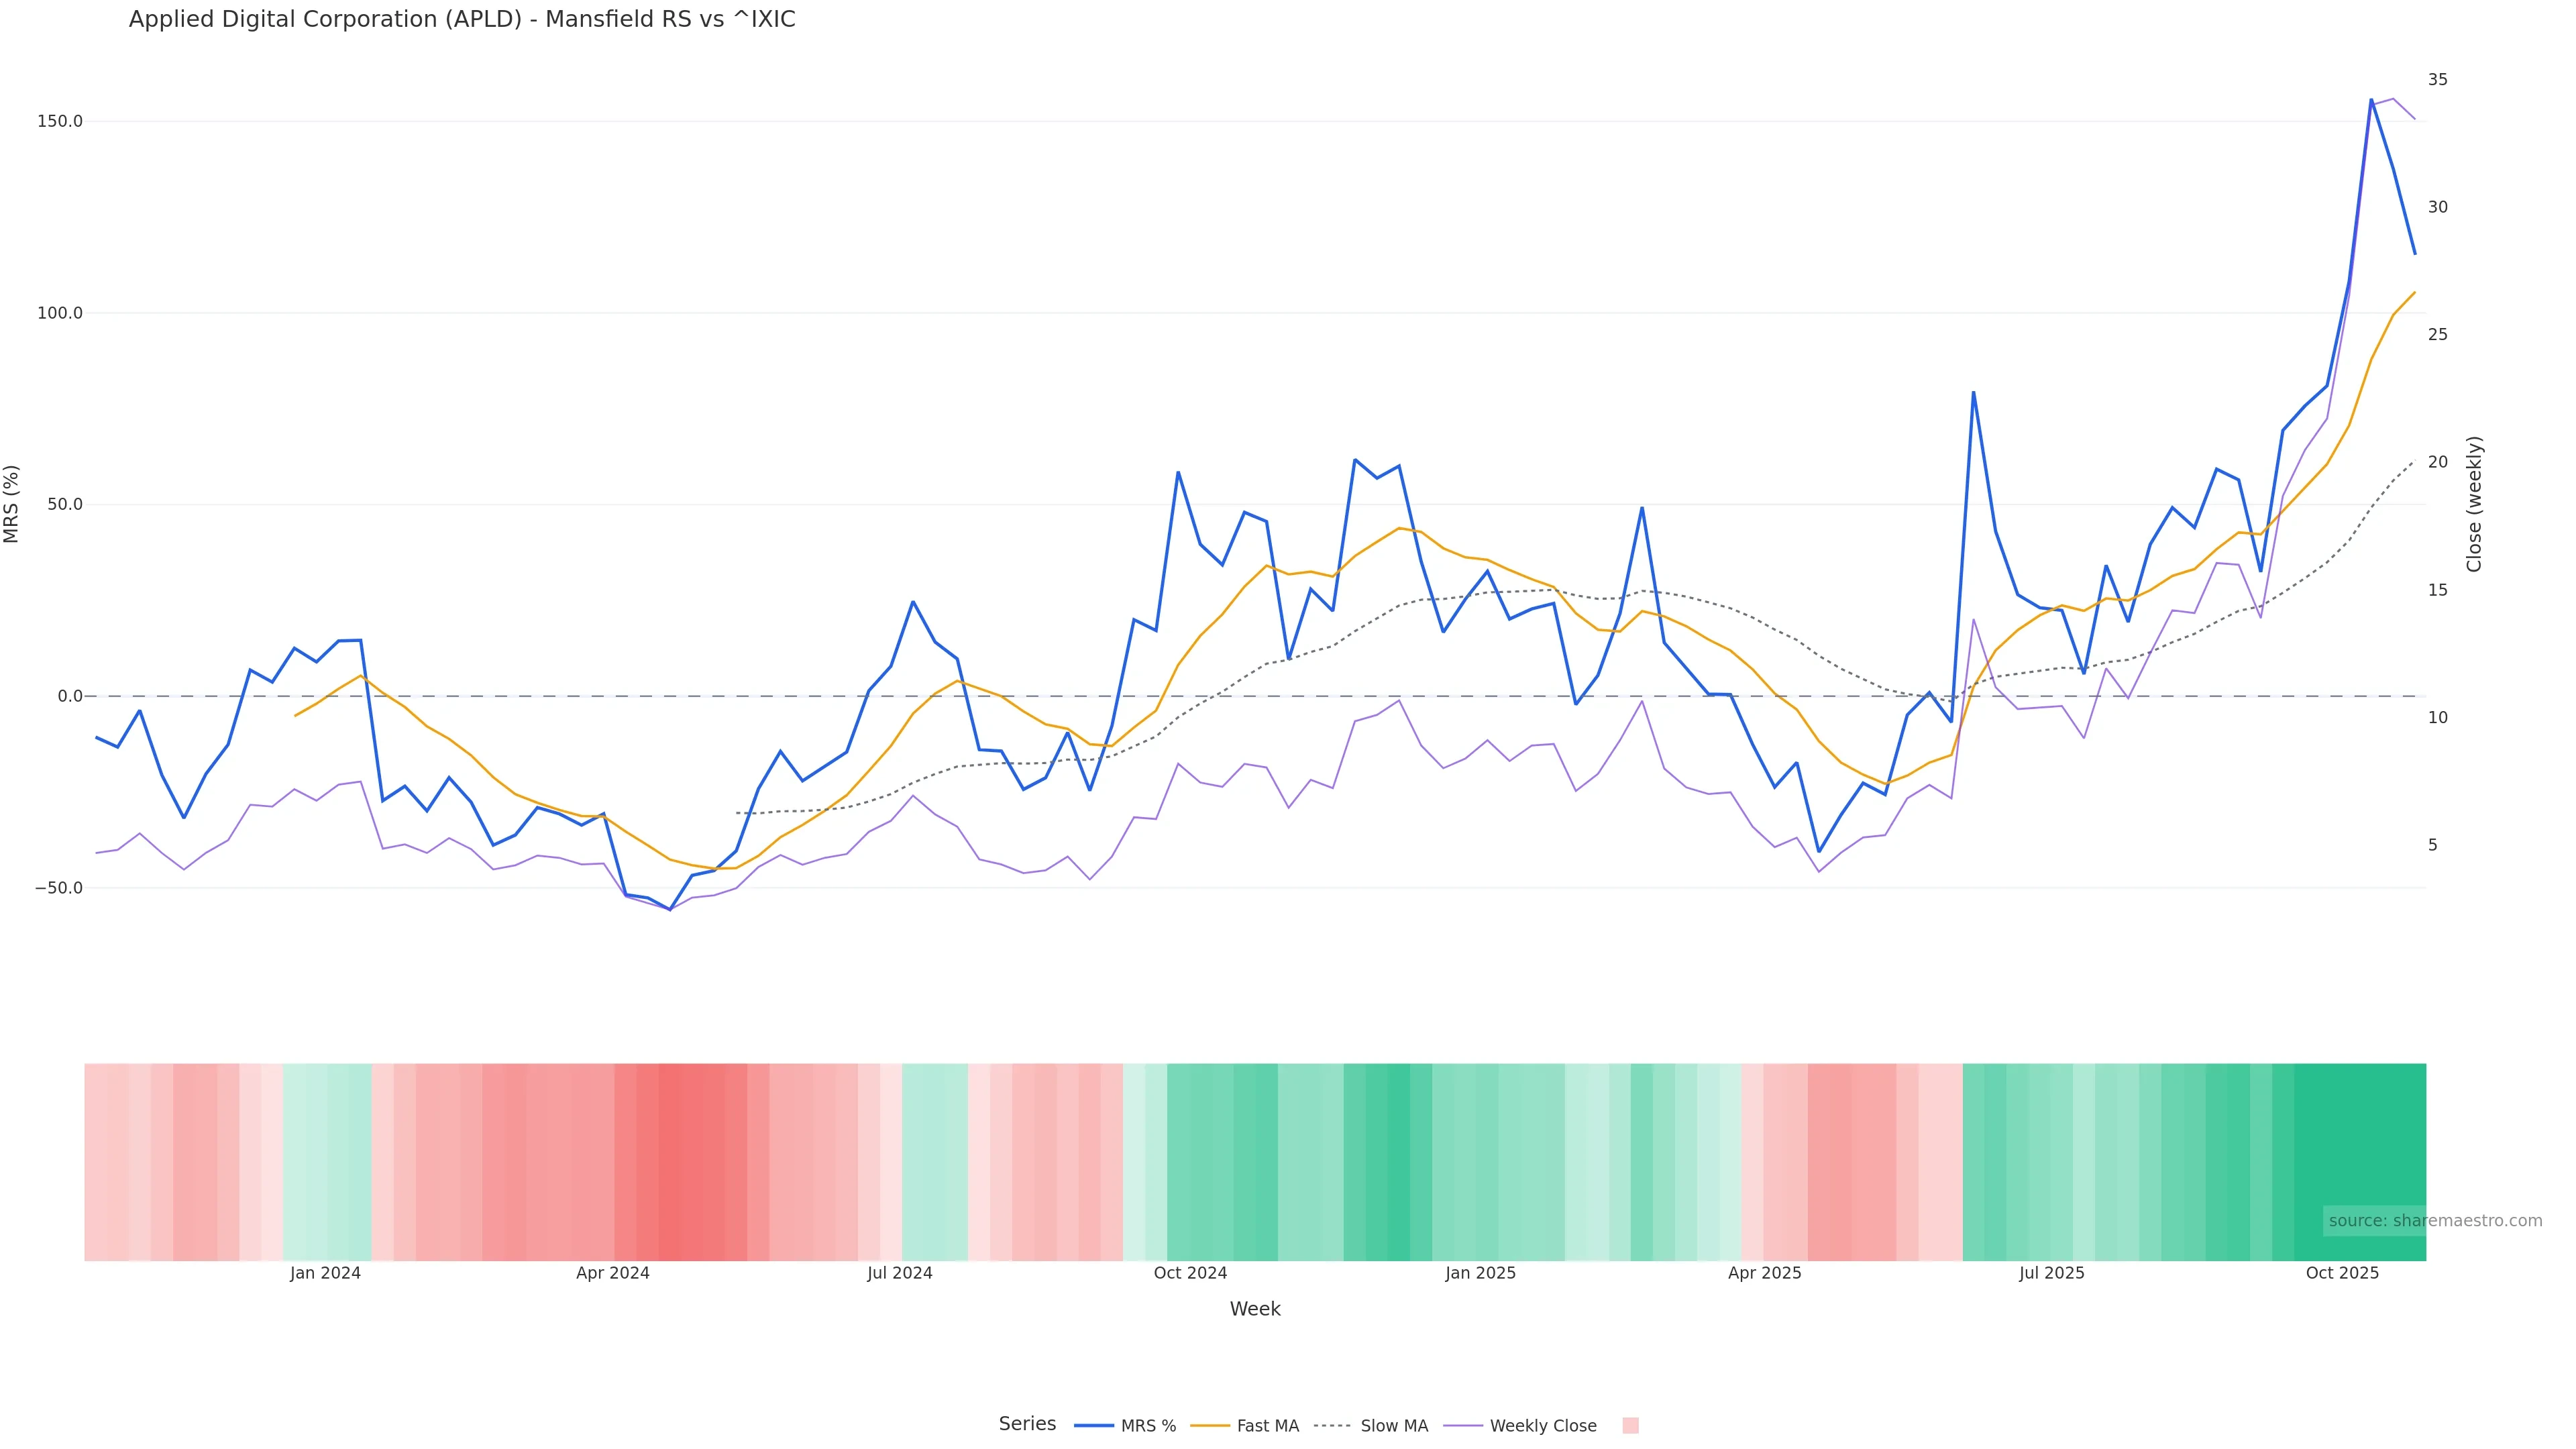Screen dimensions: 2576x1449
Task: Click the blue MRS % legend line icon
Action: click(x=1094, y=1426)
